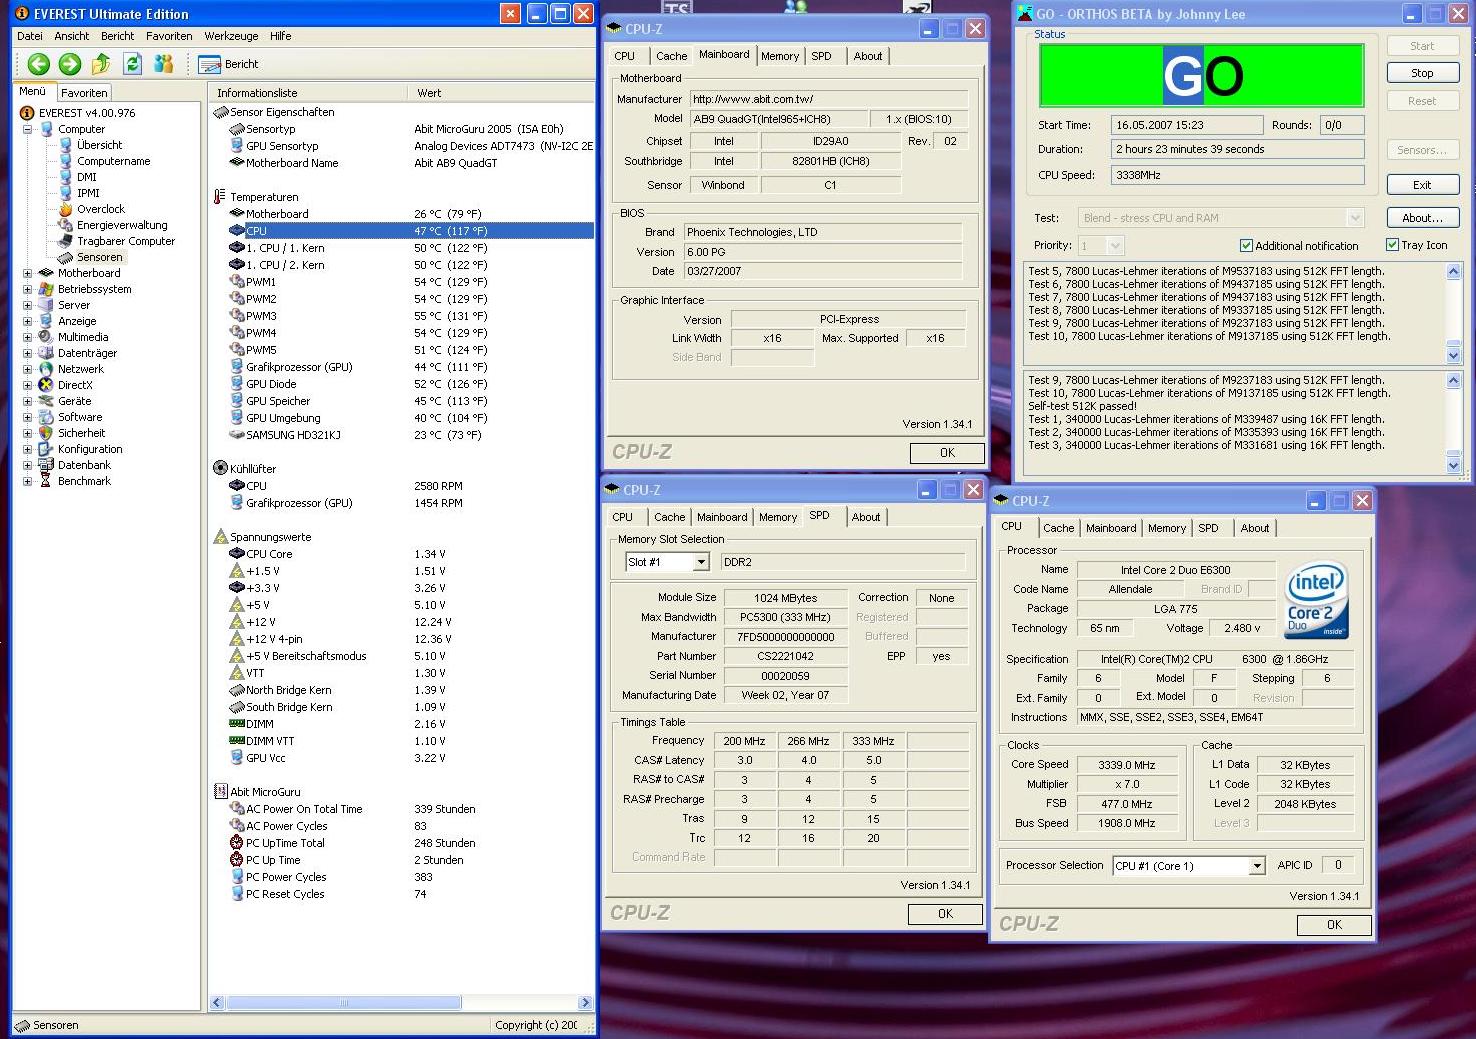This screenshot has height=1039, width=1476.
Task: Click the manufacturer URL field in CPU-Z
Action: 829,99
